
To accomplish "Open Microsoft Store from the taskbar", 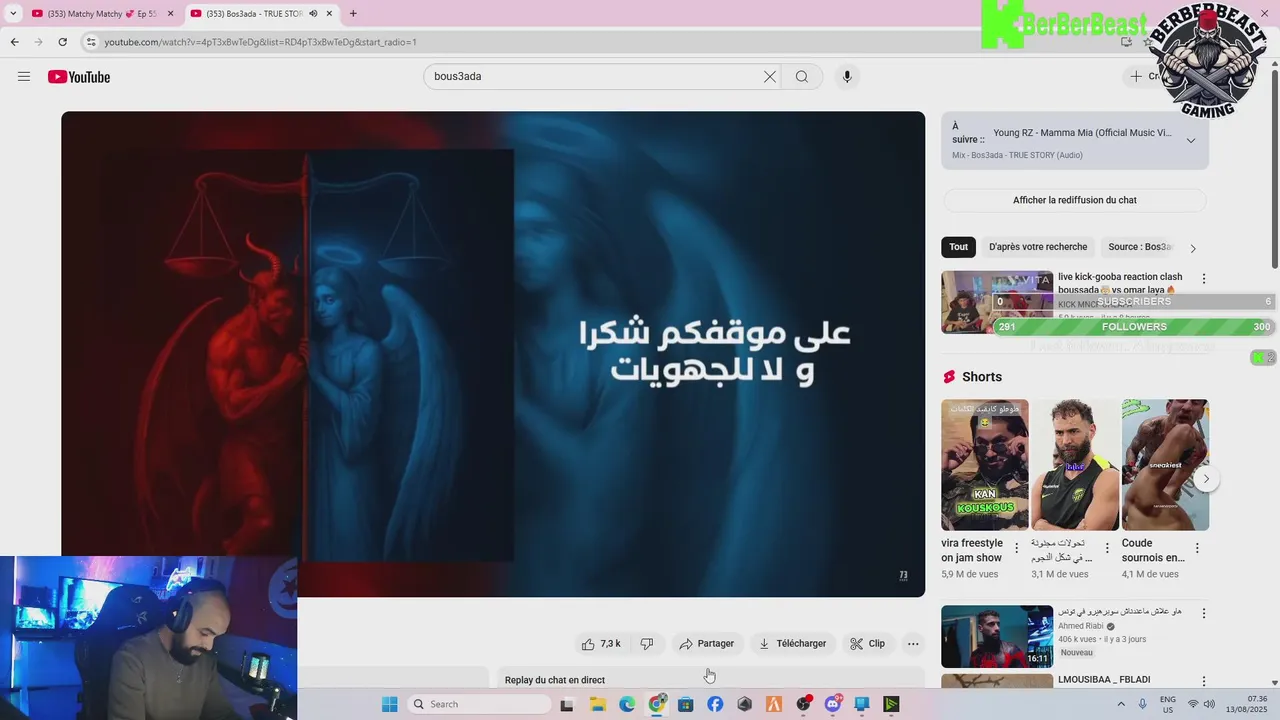I will (685, 704).
